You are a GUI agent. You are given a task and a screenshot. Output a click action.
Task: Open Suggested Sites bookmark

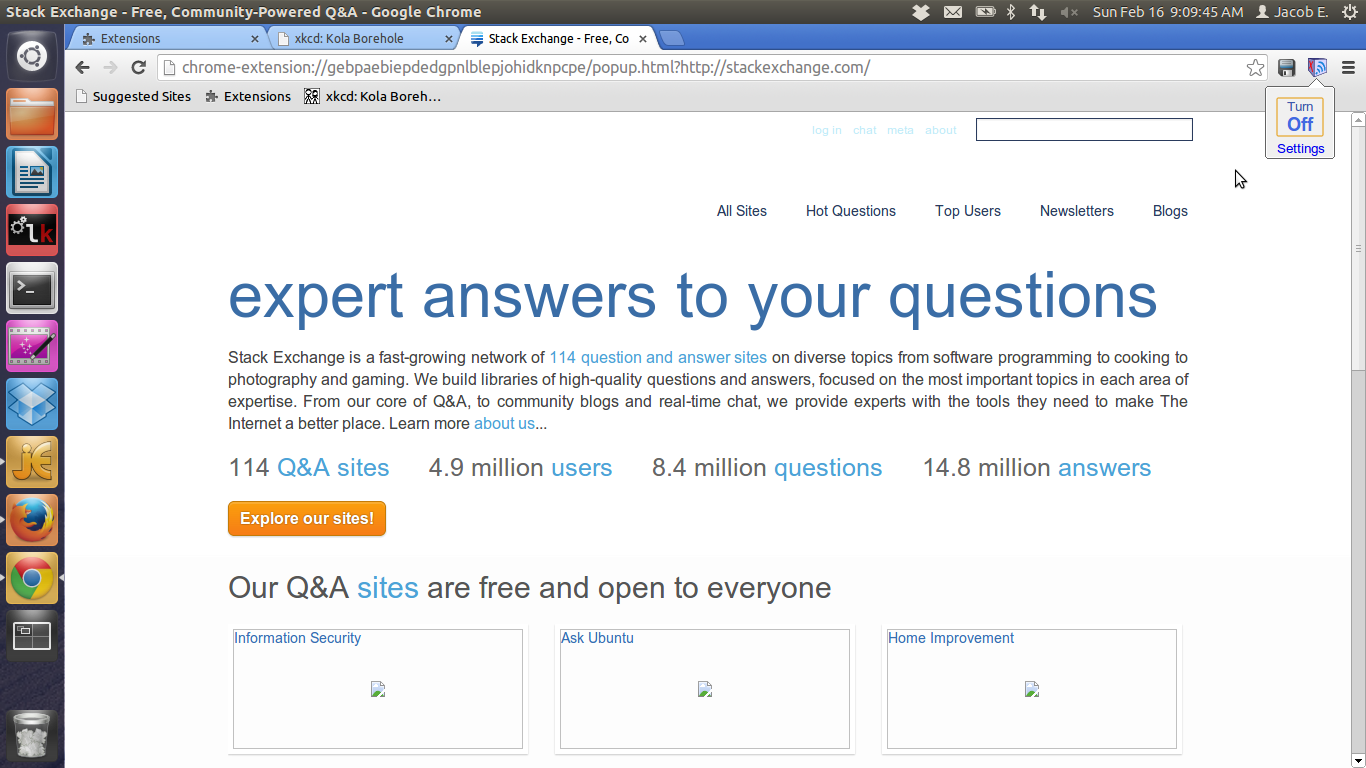[133, 97]
